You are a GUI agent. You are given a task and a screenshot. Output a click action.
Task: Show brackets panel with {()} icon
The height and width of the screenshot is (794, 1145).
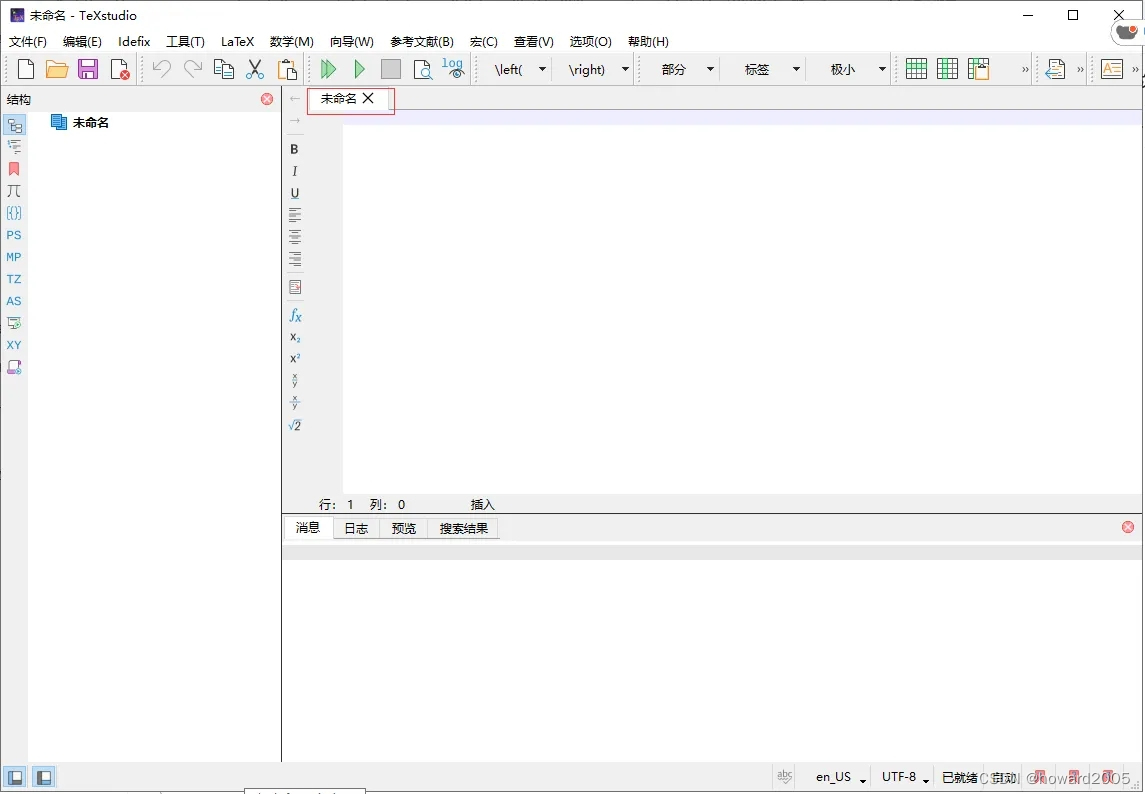tap(14, 213)
